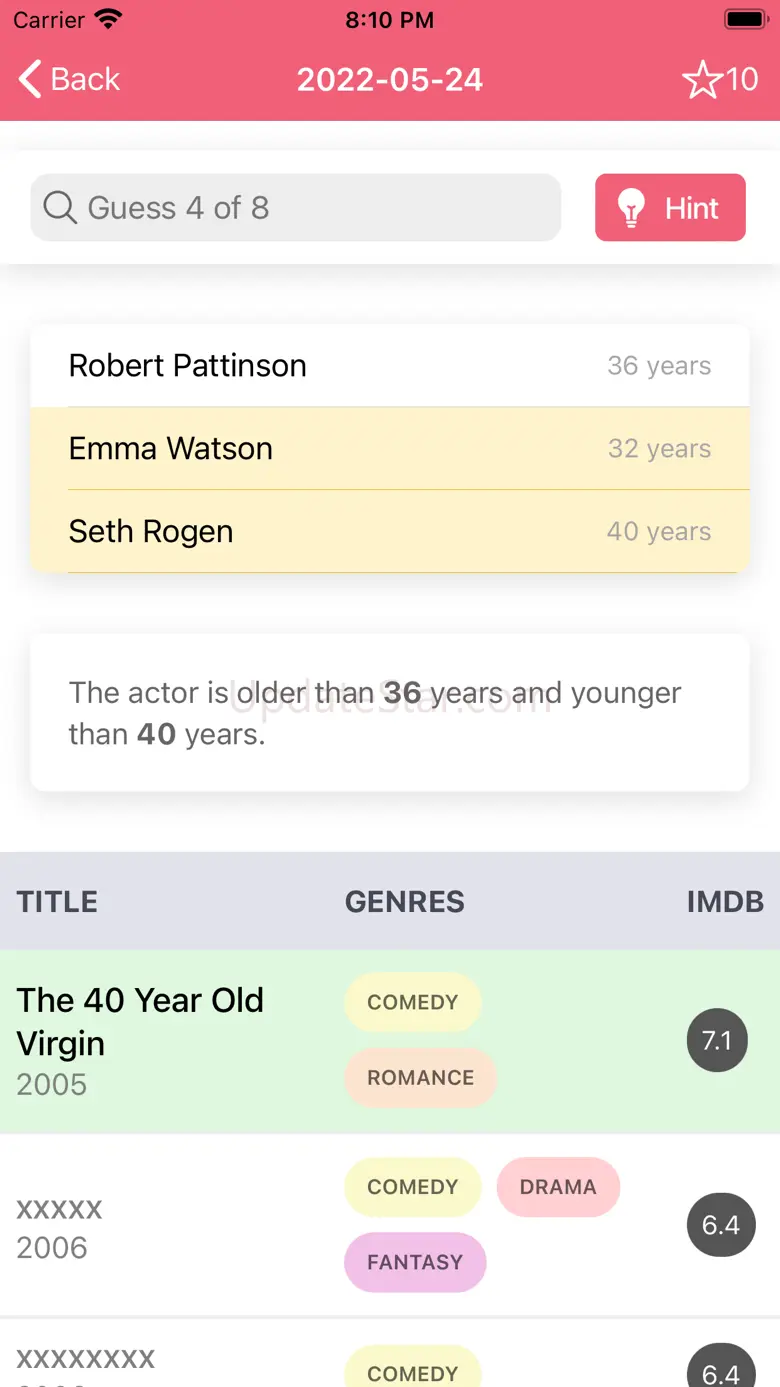Tap the lightbulb Hint icon

[x=631, y=208]
